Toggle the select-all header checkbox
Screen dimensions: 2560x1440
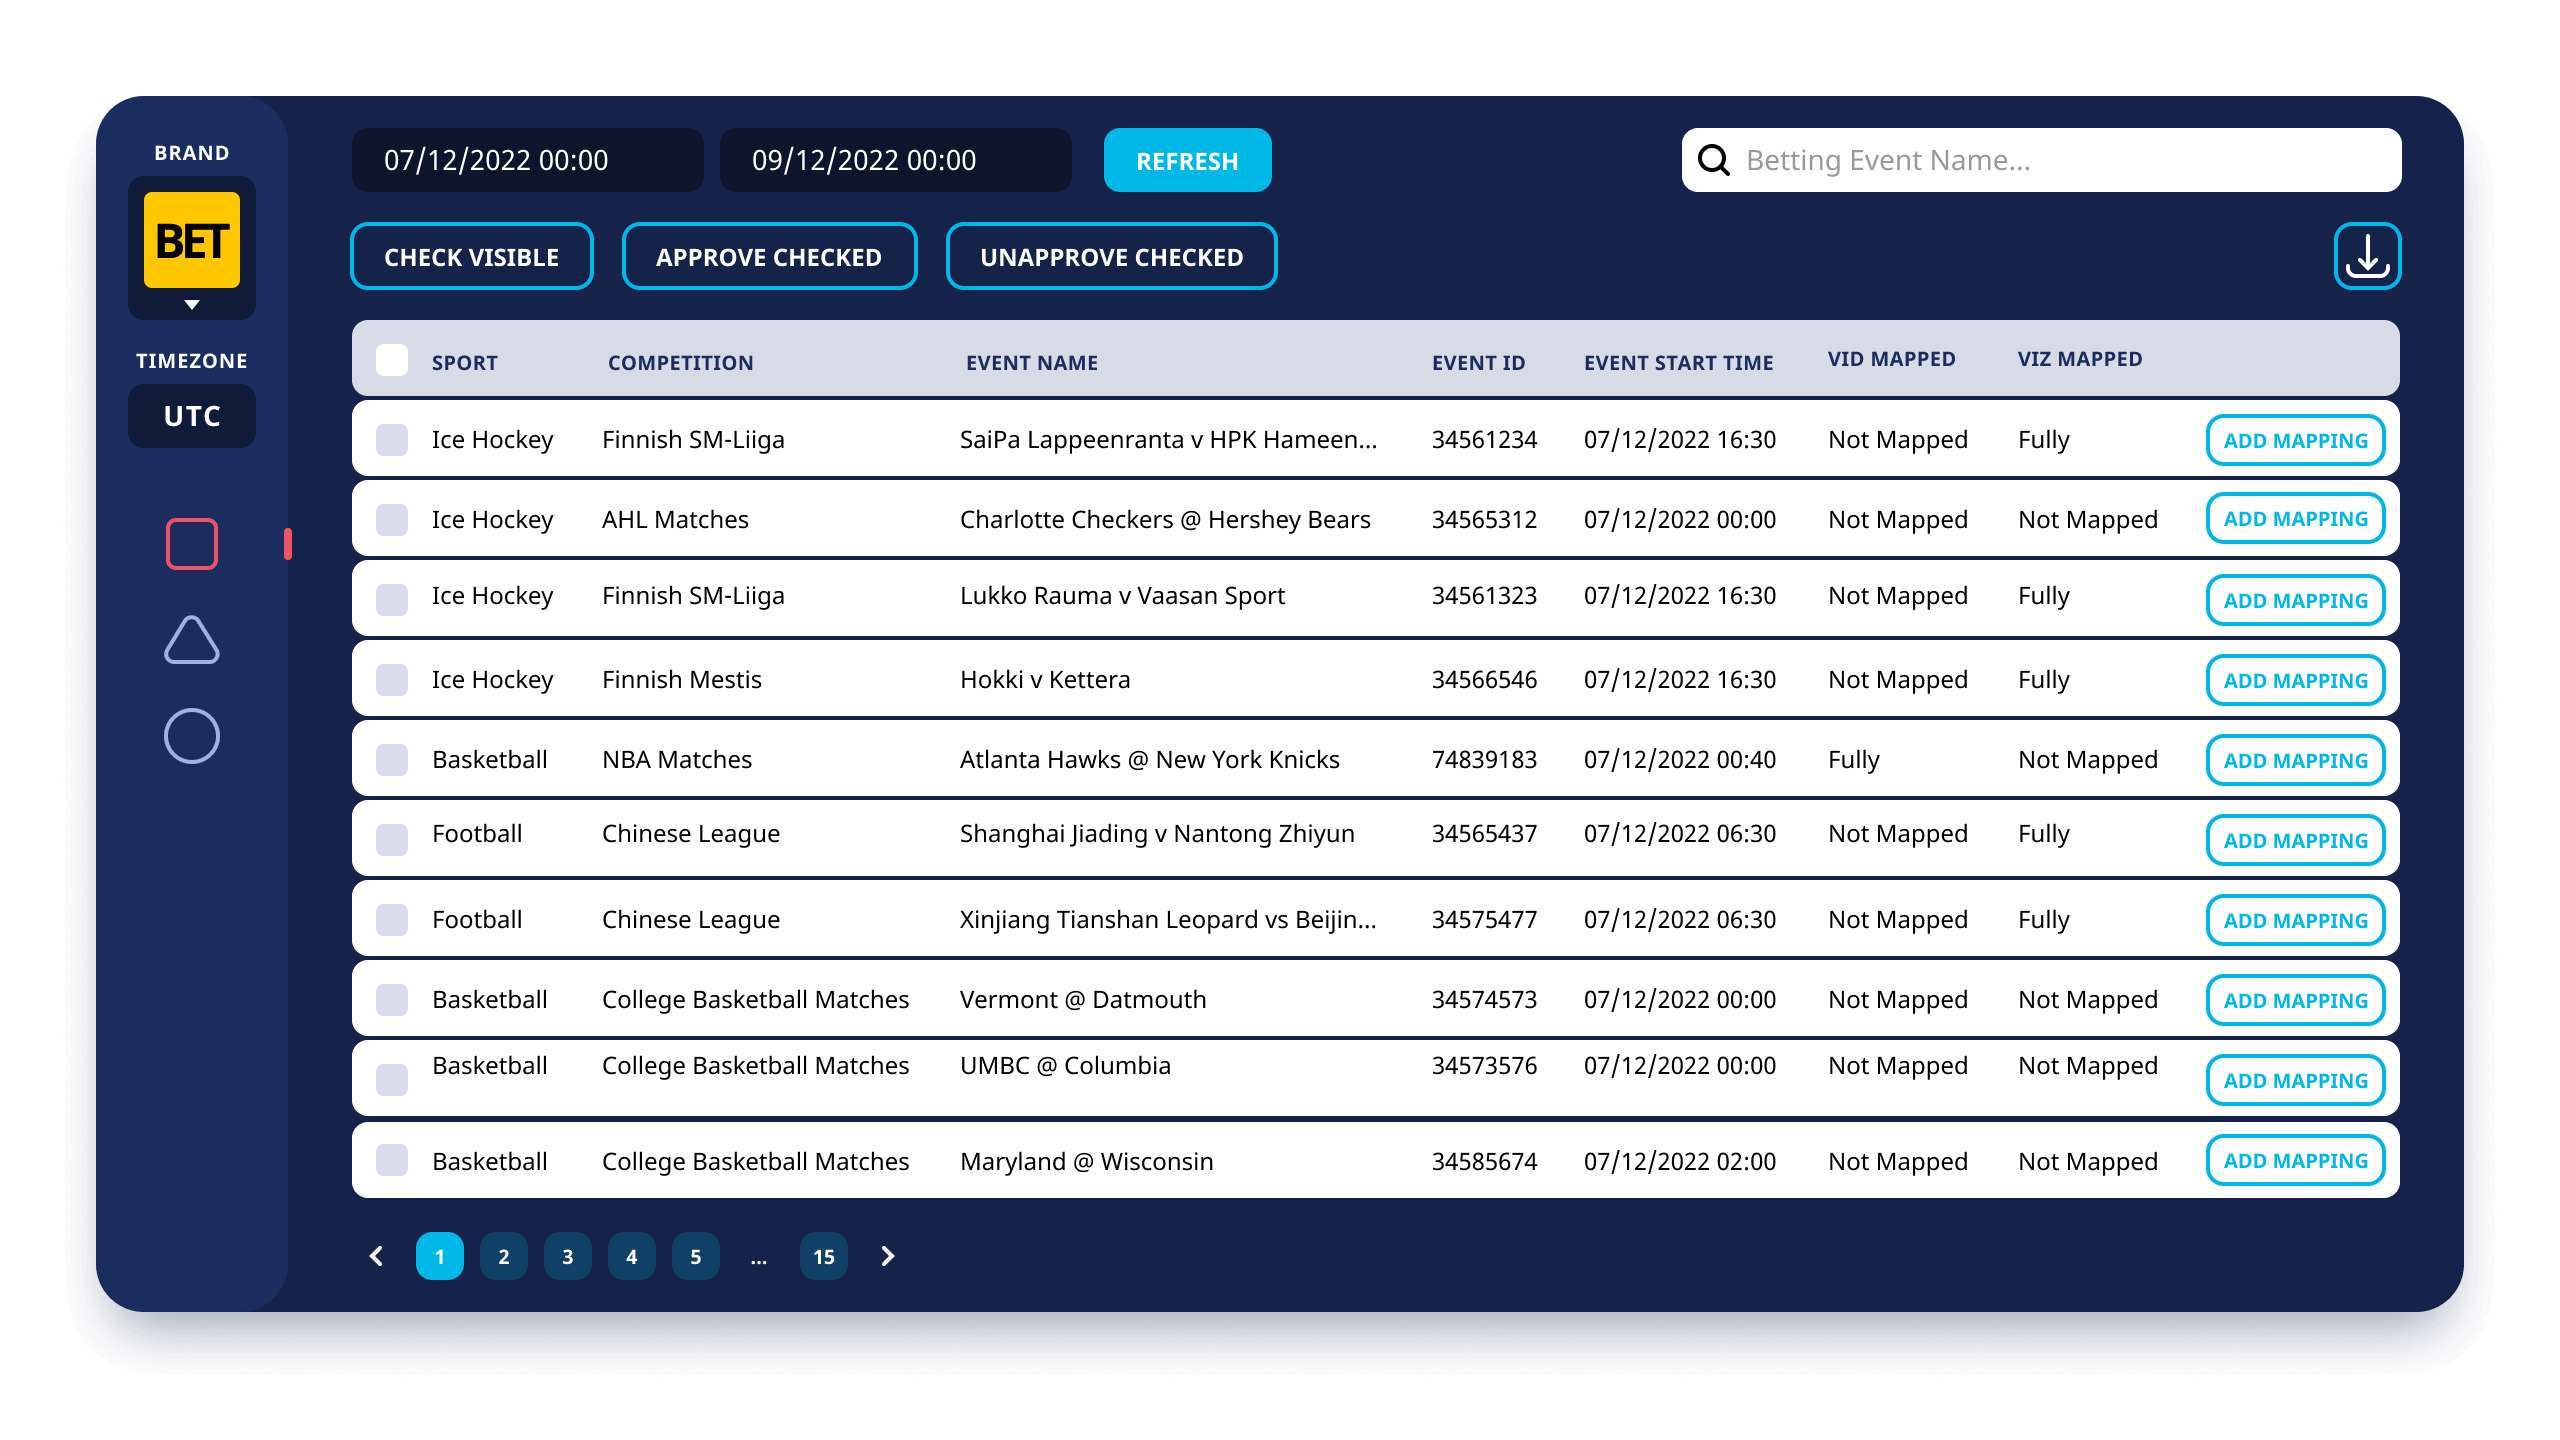click(392, 360)
